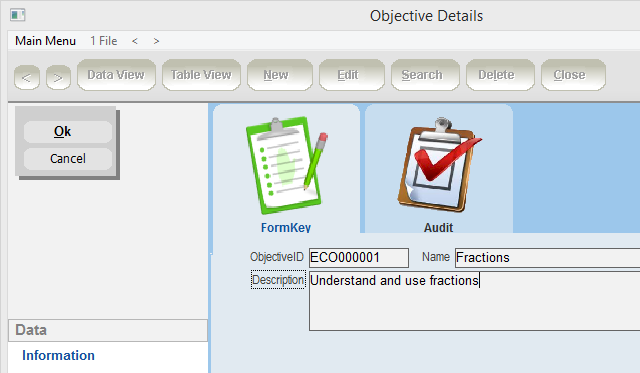The height and width of the screenshot is (373, 640).
Task: Confirm changes with Ok button
Action: click(x=68, y=132)
